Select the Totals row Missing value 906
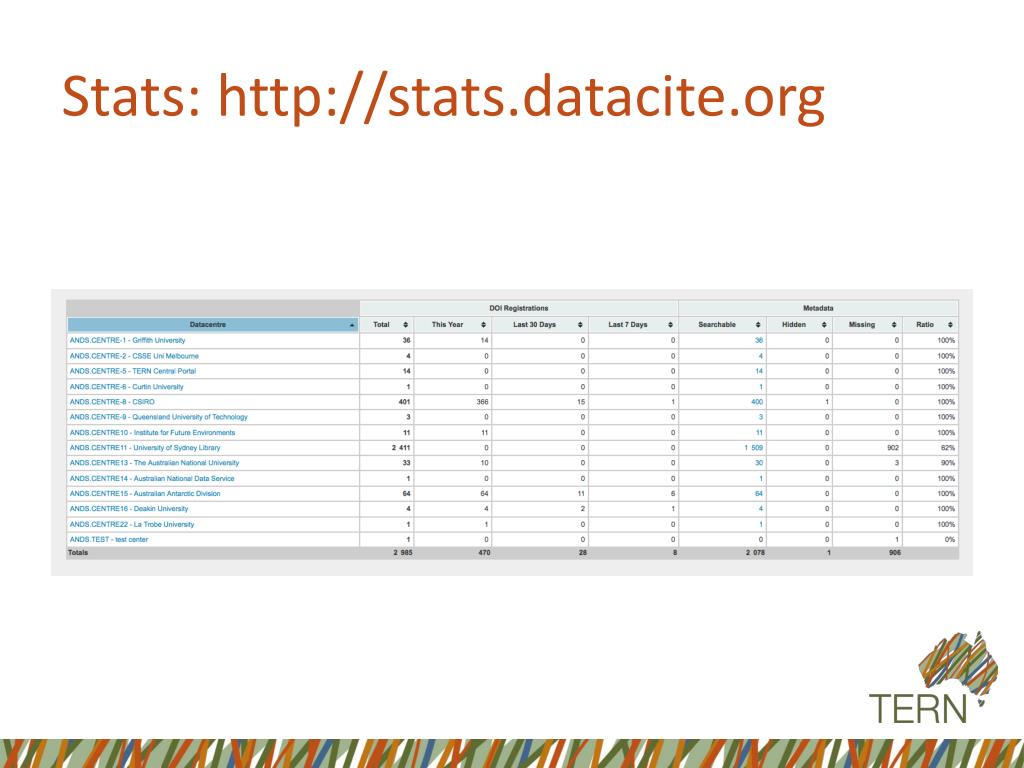This screenshot has width=1024, height=768. click(x=895, y=552)
